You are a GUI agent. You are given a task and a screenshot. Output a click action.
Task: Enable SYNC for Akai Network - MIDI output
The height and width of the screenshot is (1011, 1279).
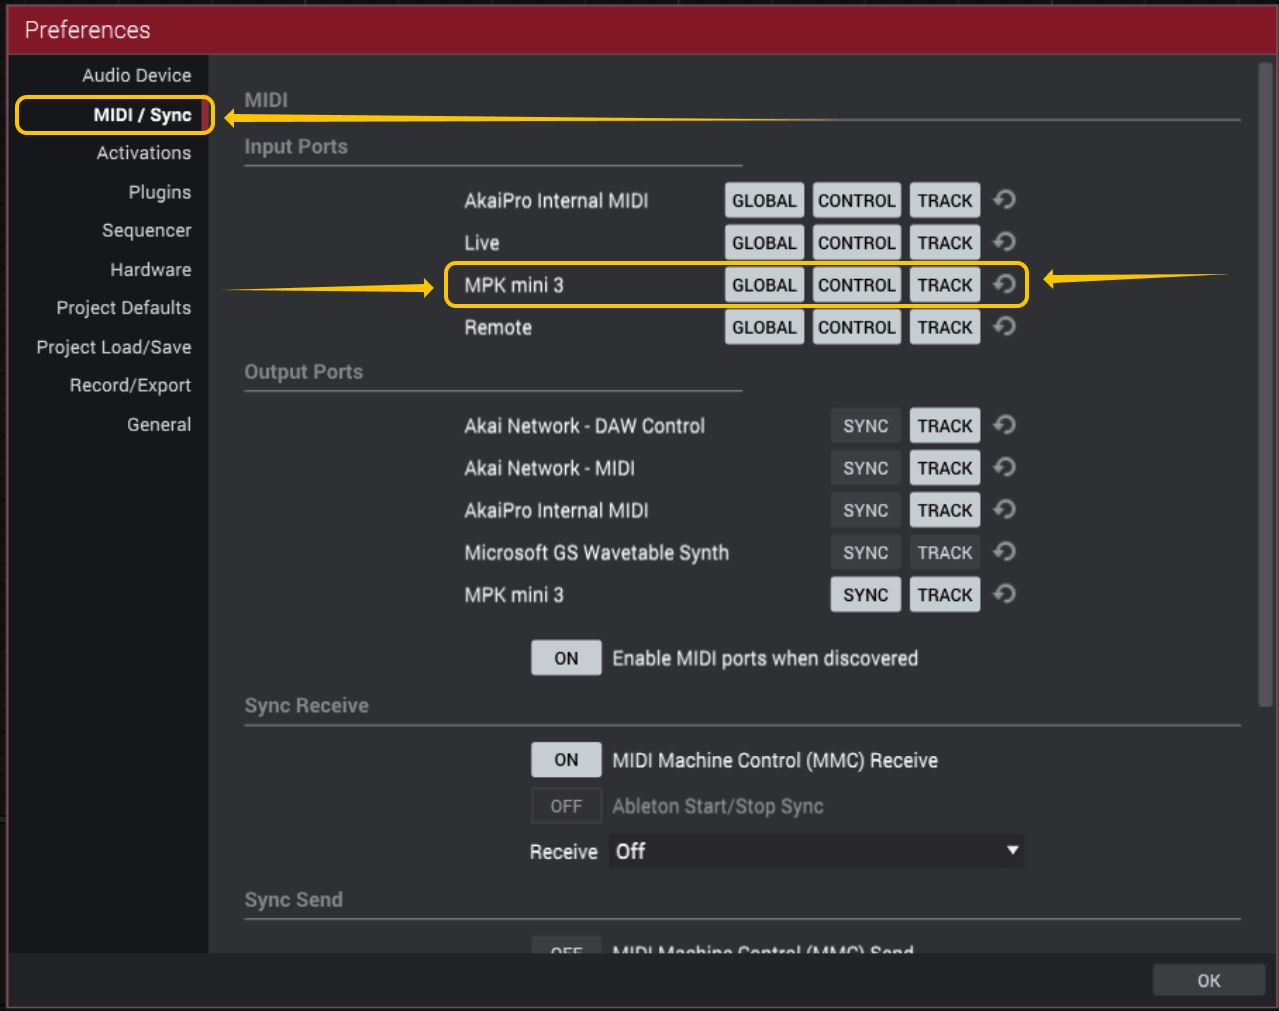tap(866, 468)
